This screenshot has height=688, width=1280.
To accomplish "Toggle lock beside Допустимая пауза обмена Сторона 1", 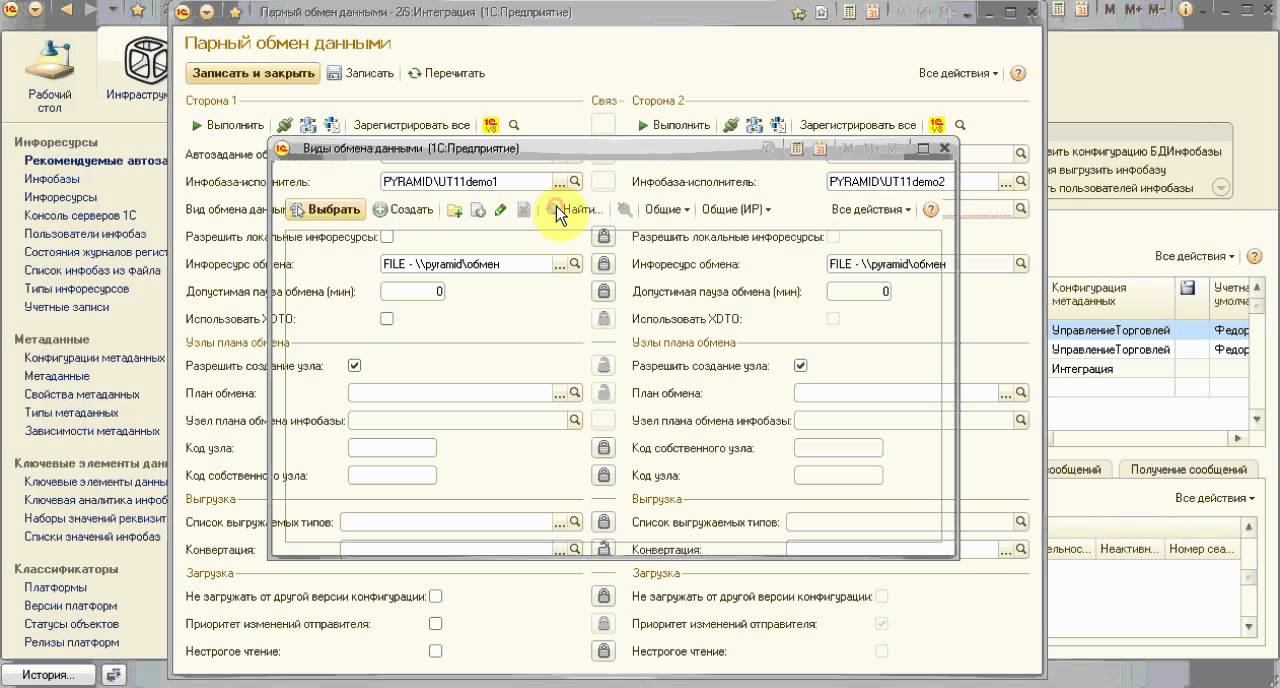I will (x=603, y=291).
